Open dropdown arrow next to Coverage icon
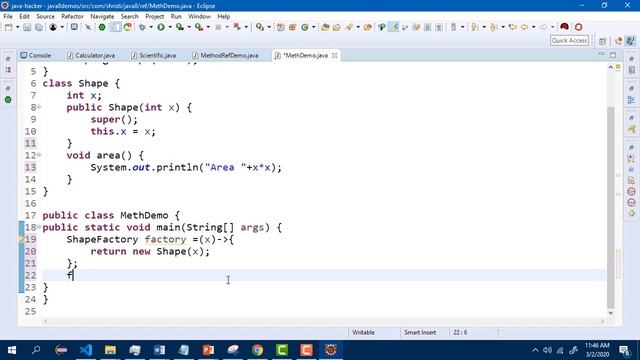The image size is (640, 360). pos(189,27)
